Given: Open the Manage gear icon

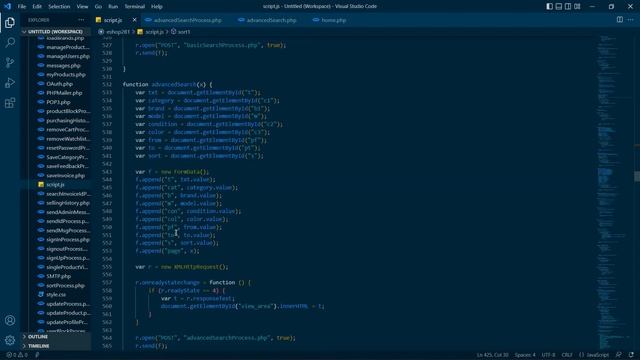Looking at the screenshot, I should click(x=10, y=340).
